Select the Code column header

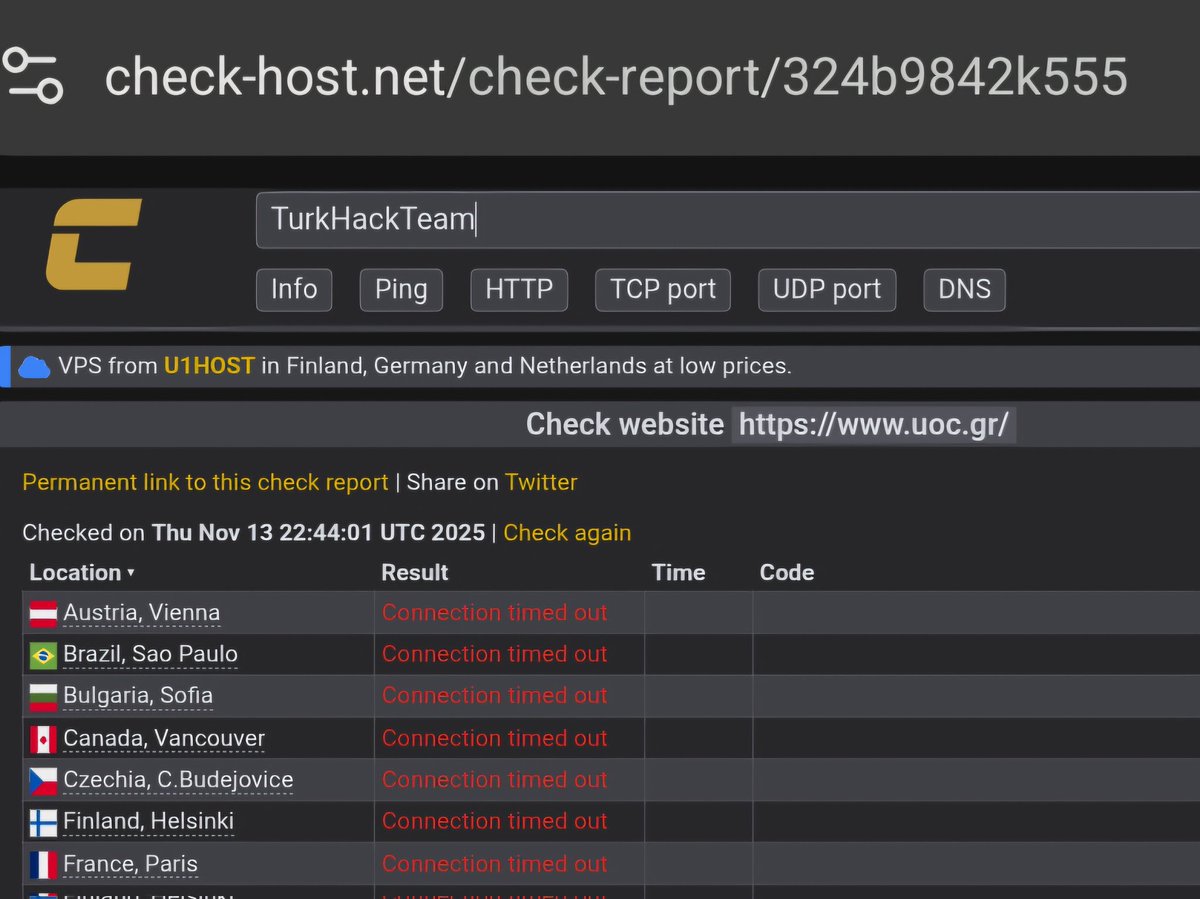click(787, 573)
